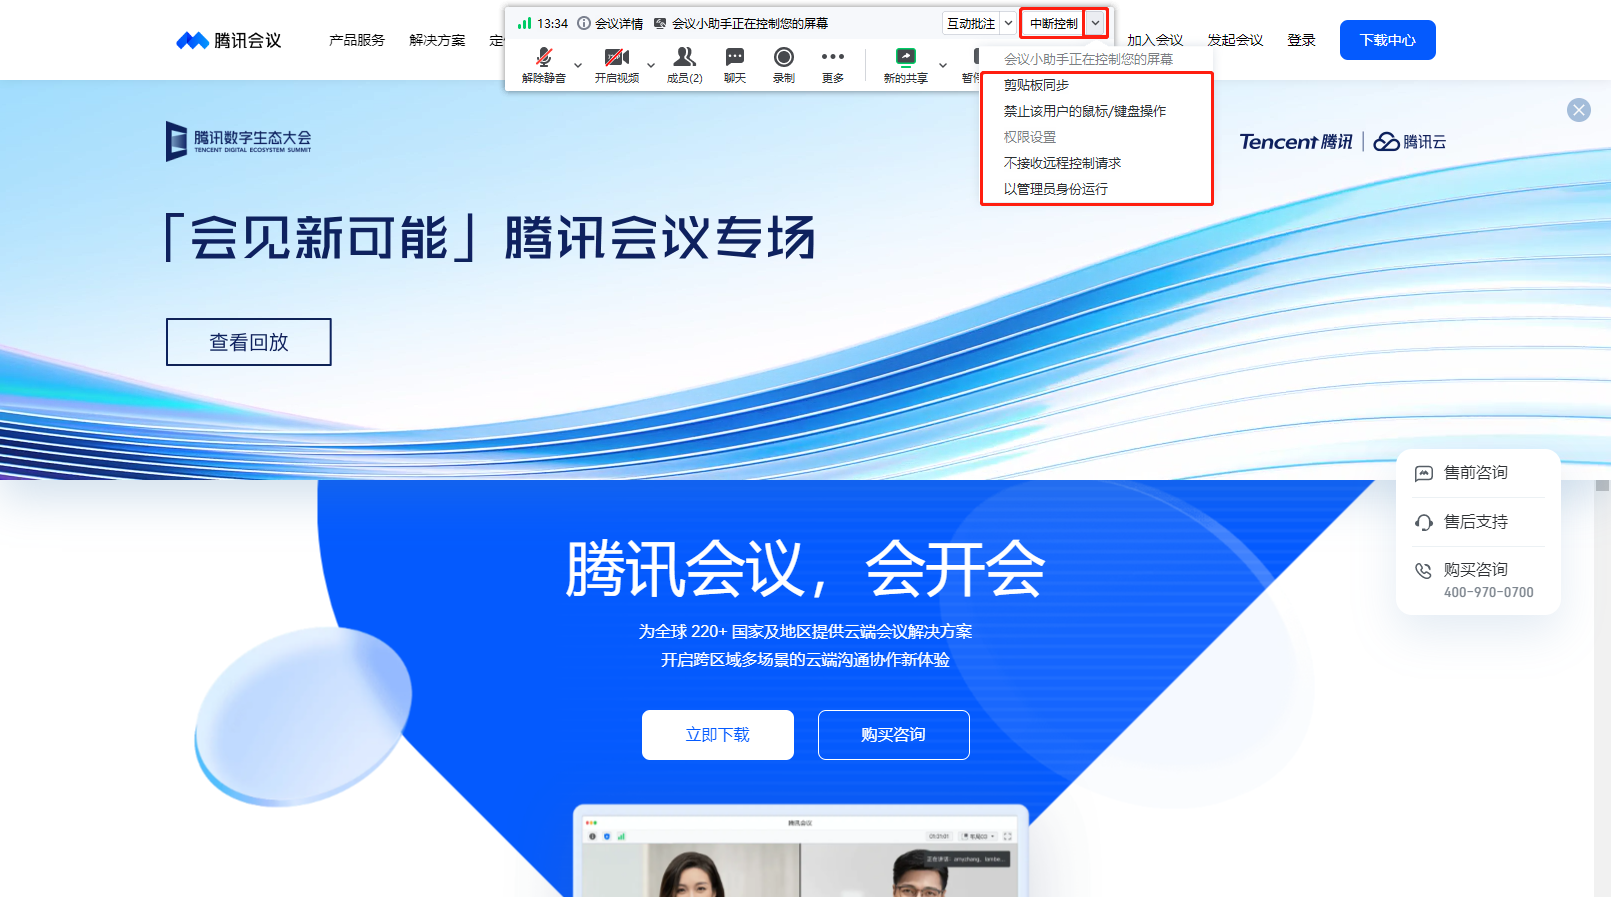Click the 腾讯云 cloud logo on banner
The image size is (1611, 897).
tap(1410, 142)
